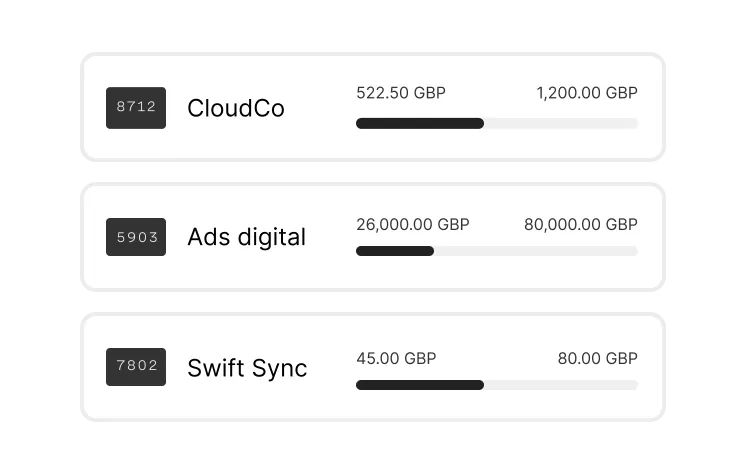
Task: Select the 80,000.00 GBP limit amount
Action: tap(581, 224)
